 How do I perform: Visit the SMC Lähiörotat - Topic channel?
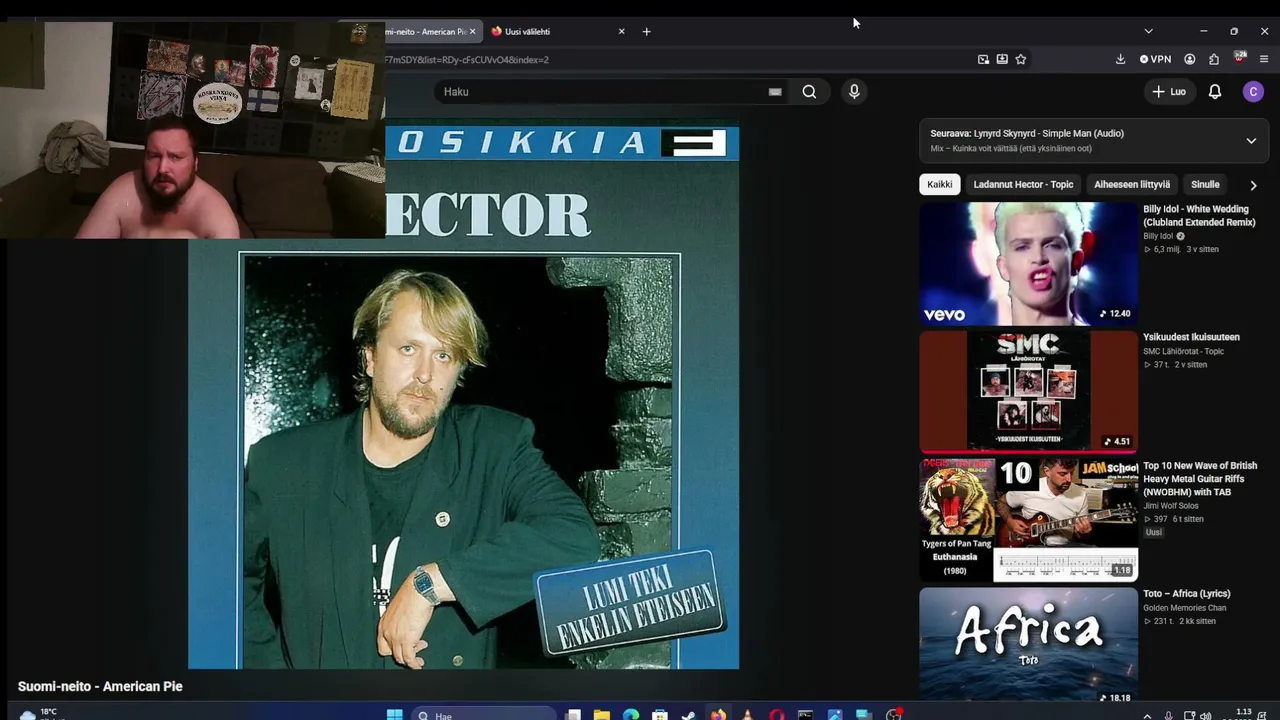tap(1183, 351)
